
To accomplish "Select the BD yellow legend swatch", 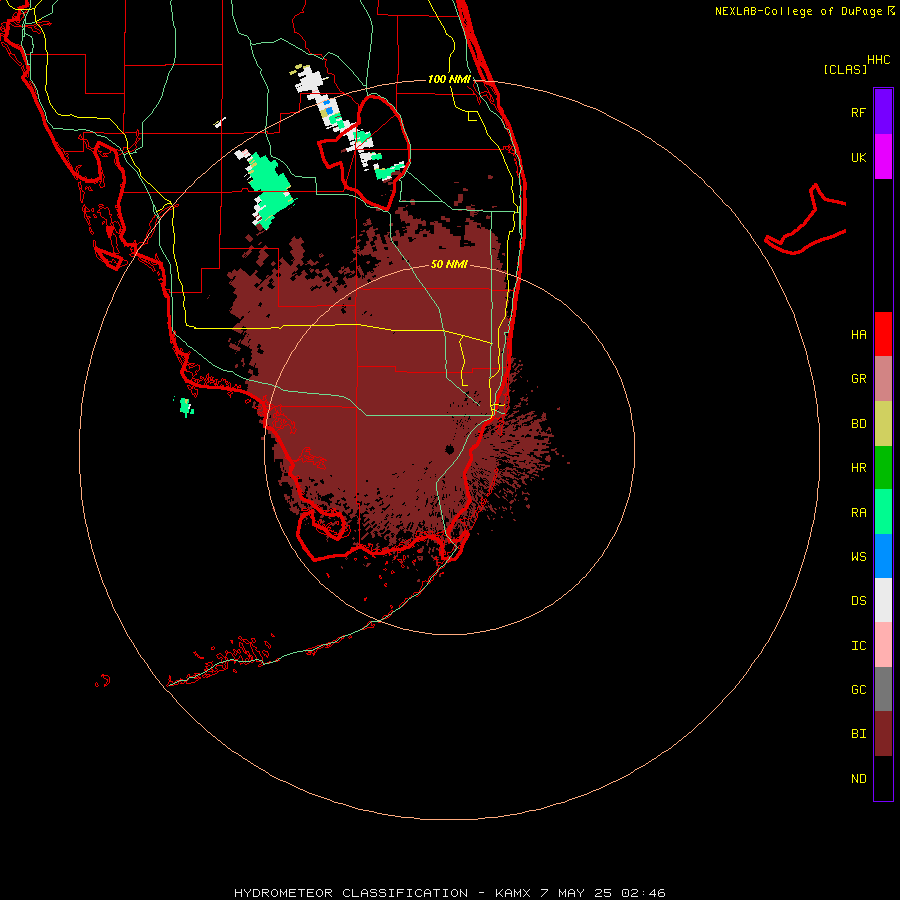I will [883, 424].
